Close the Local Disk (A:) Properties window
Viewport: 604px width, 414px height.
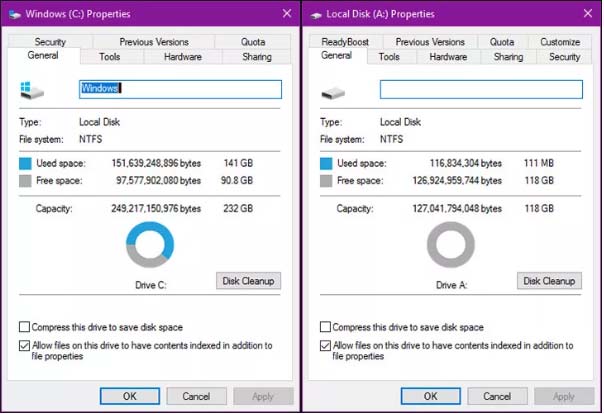tap(588, 14)
